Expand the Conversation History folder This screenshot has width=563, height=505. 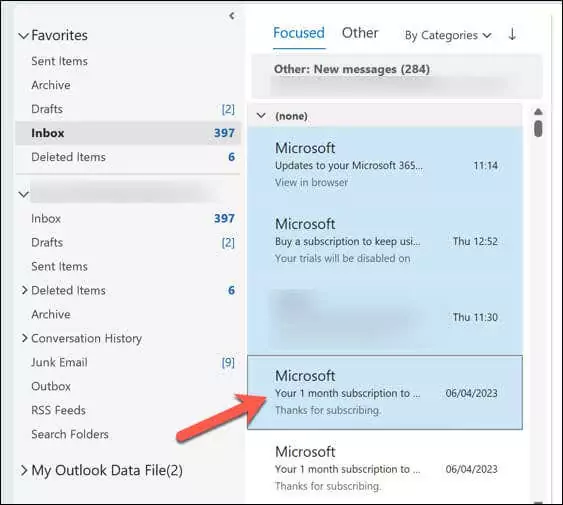pos(24,338)
